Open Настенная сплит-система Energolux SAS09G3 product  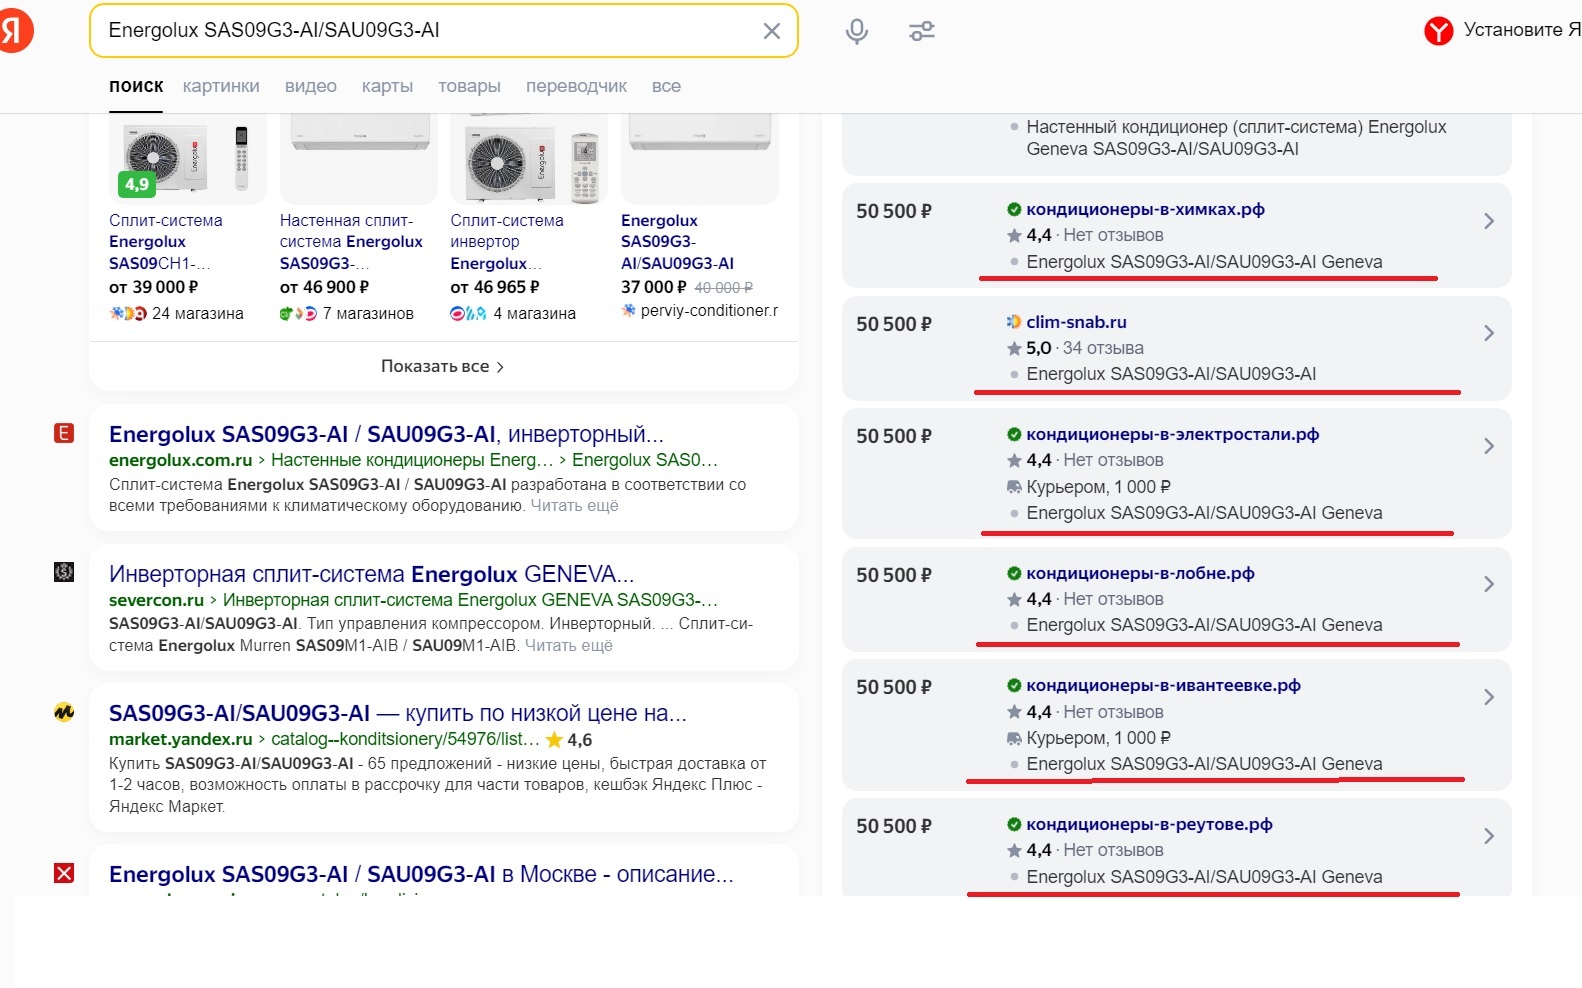[351, 242]
